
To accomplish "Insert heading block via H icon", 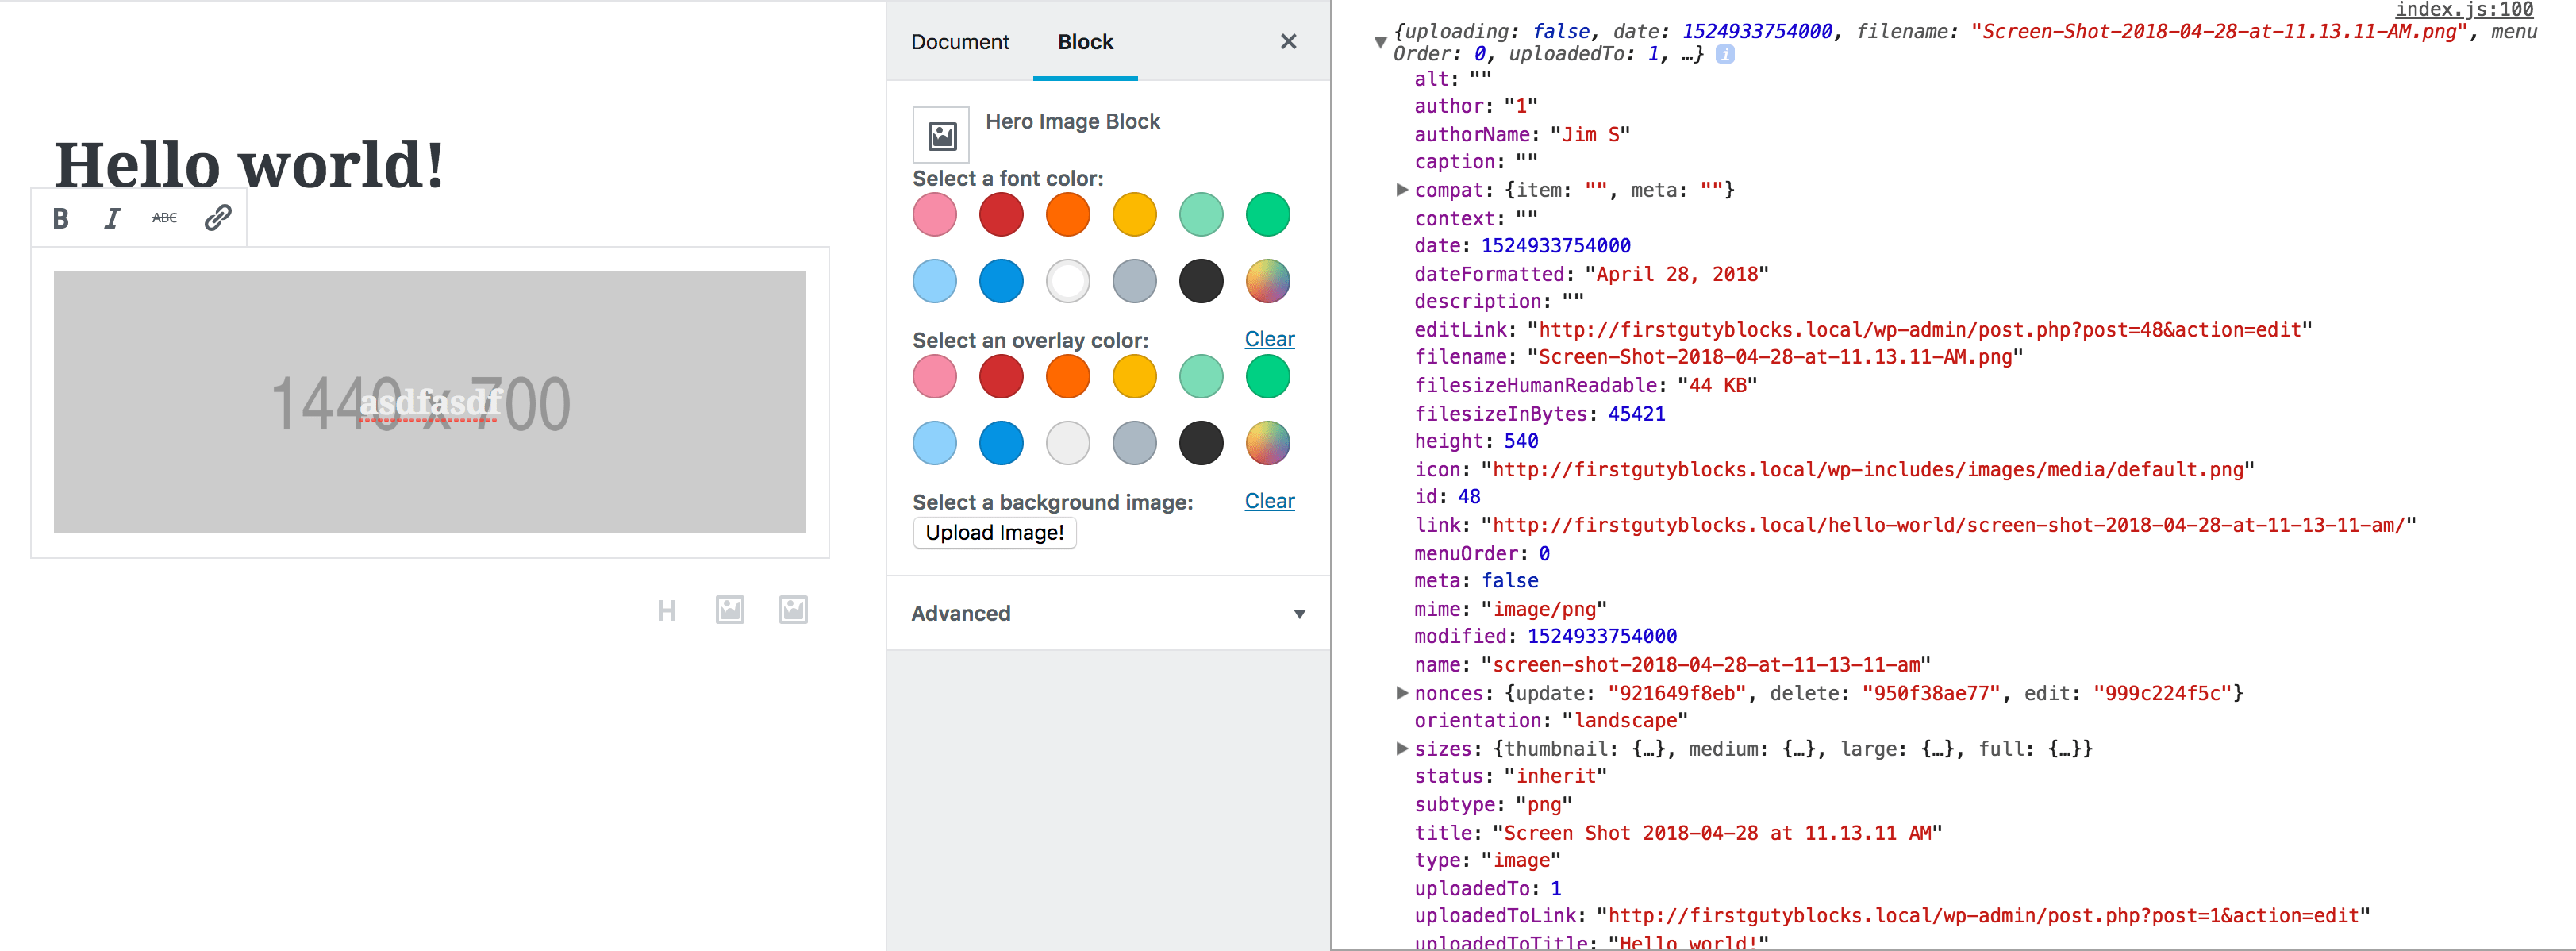I will (667, 610).
